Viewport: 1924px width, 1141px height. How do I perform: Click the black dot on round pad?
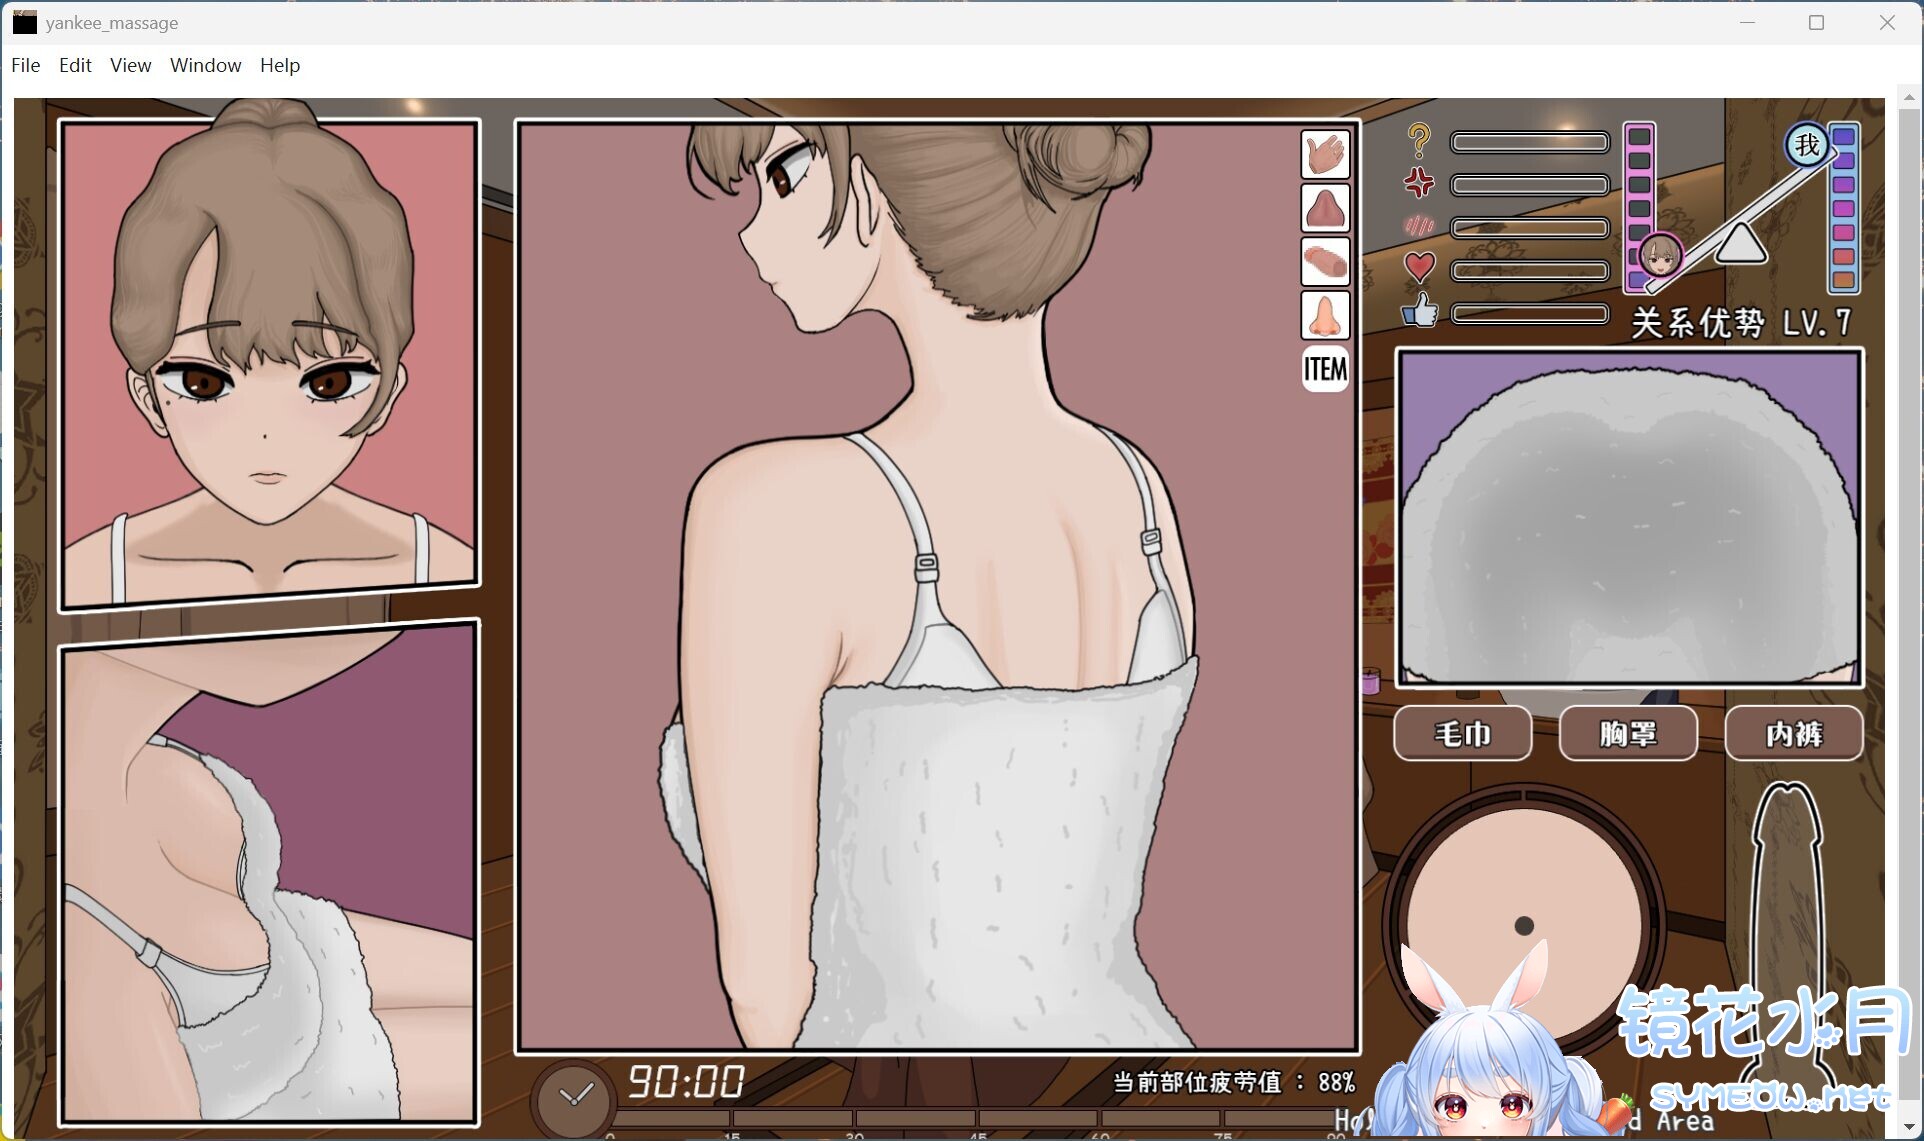(x=1524, y=926)
